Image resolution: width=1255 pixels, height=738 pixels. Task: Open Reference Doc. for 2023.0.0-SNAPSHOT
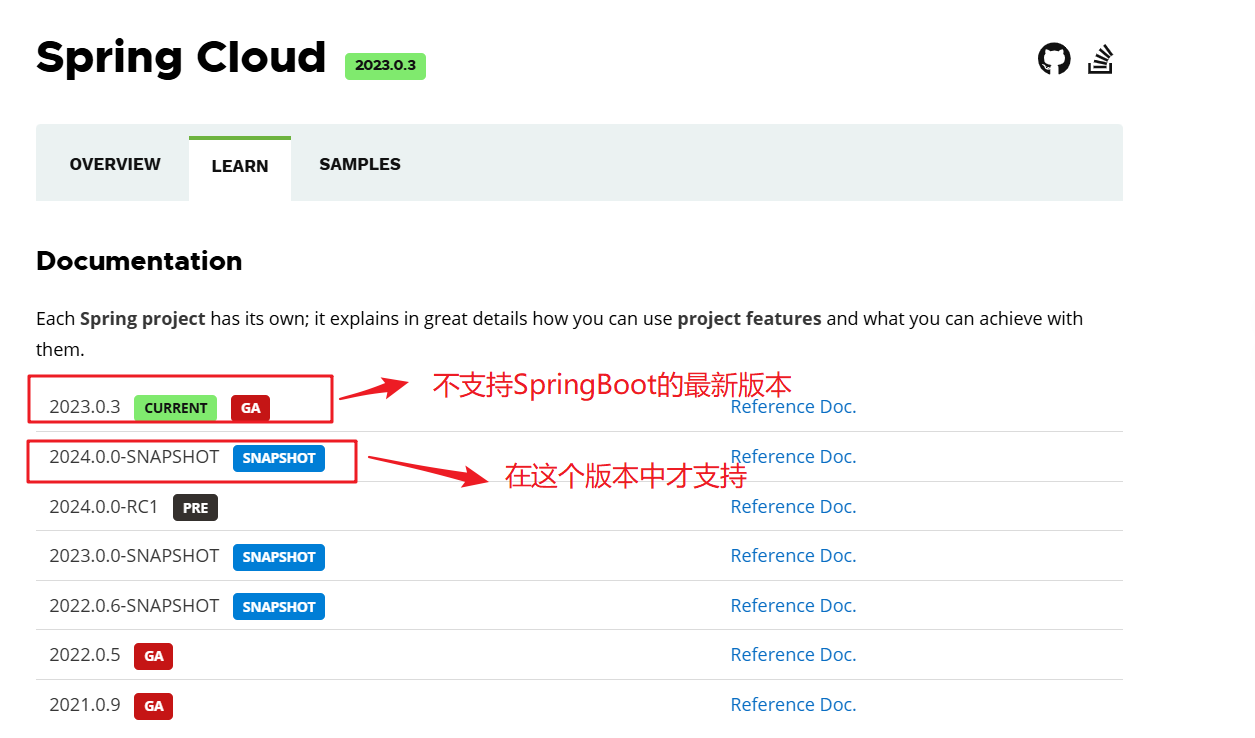(x=793, y=556)
